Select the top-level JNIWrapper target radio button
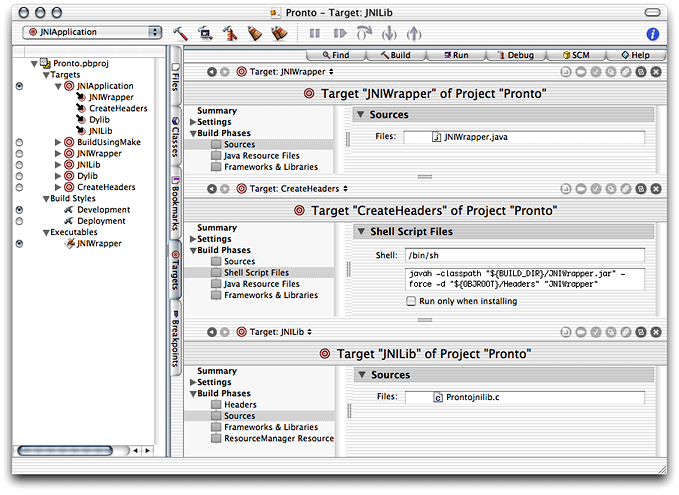Image resolution: width=679 pixels, height=495 pixels. [x=19, y=154]
